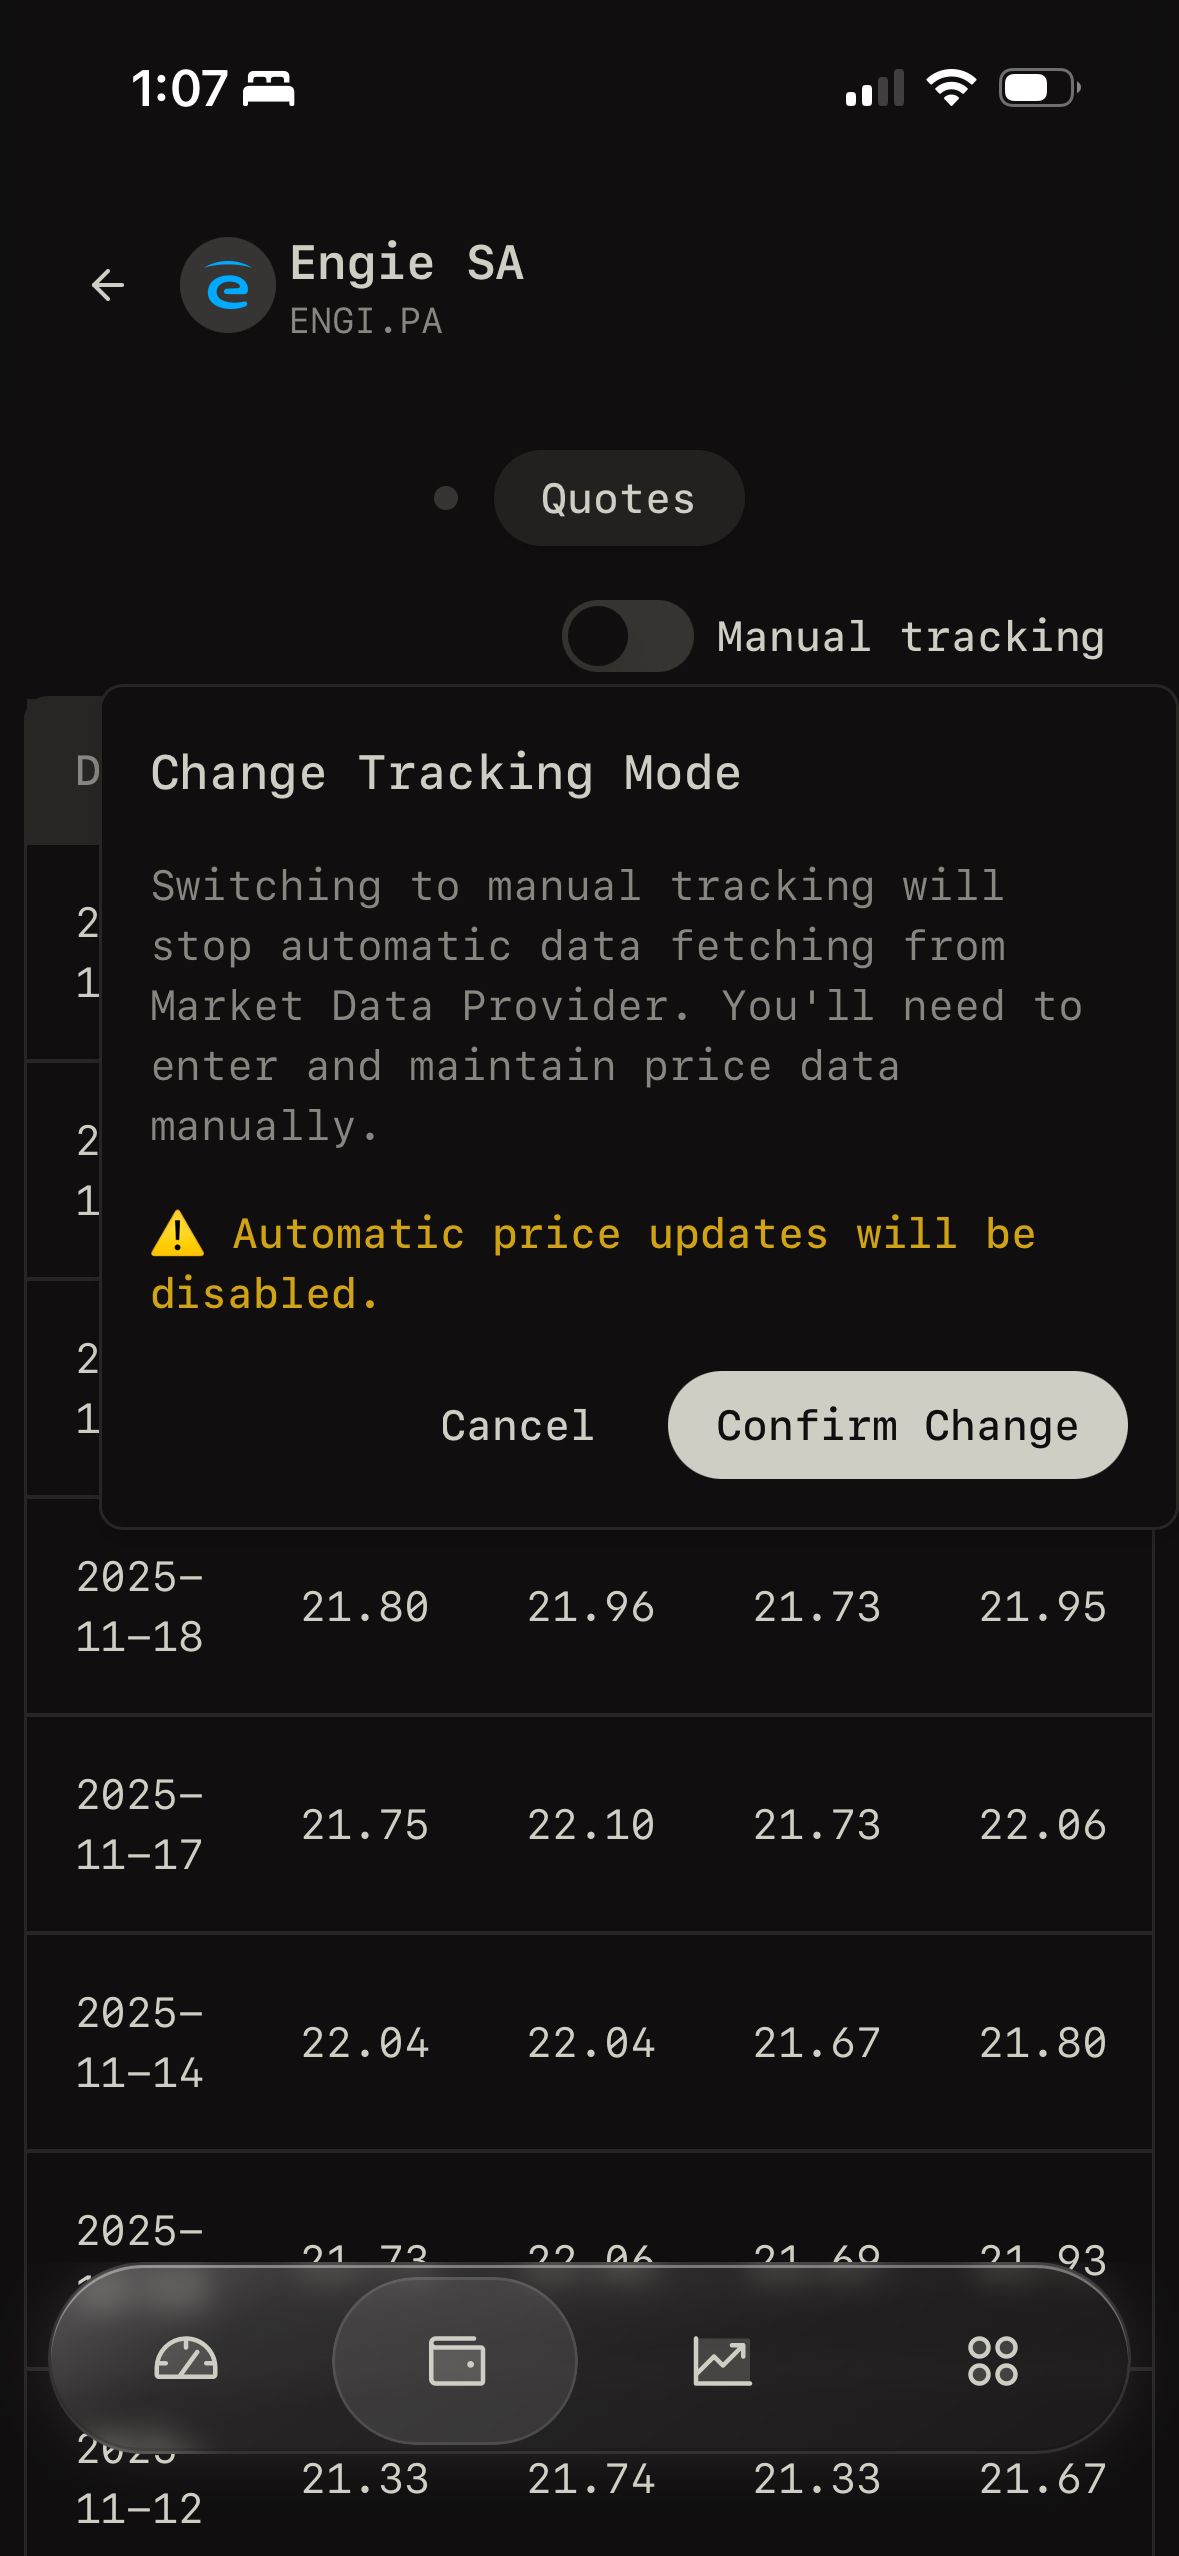Tap the Engie SA logo avatar
This screenshot has height=2556, width=1179.
click(228, 286)
